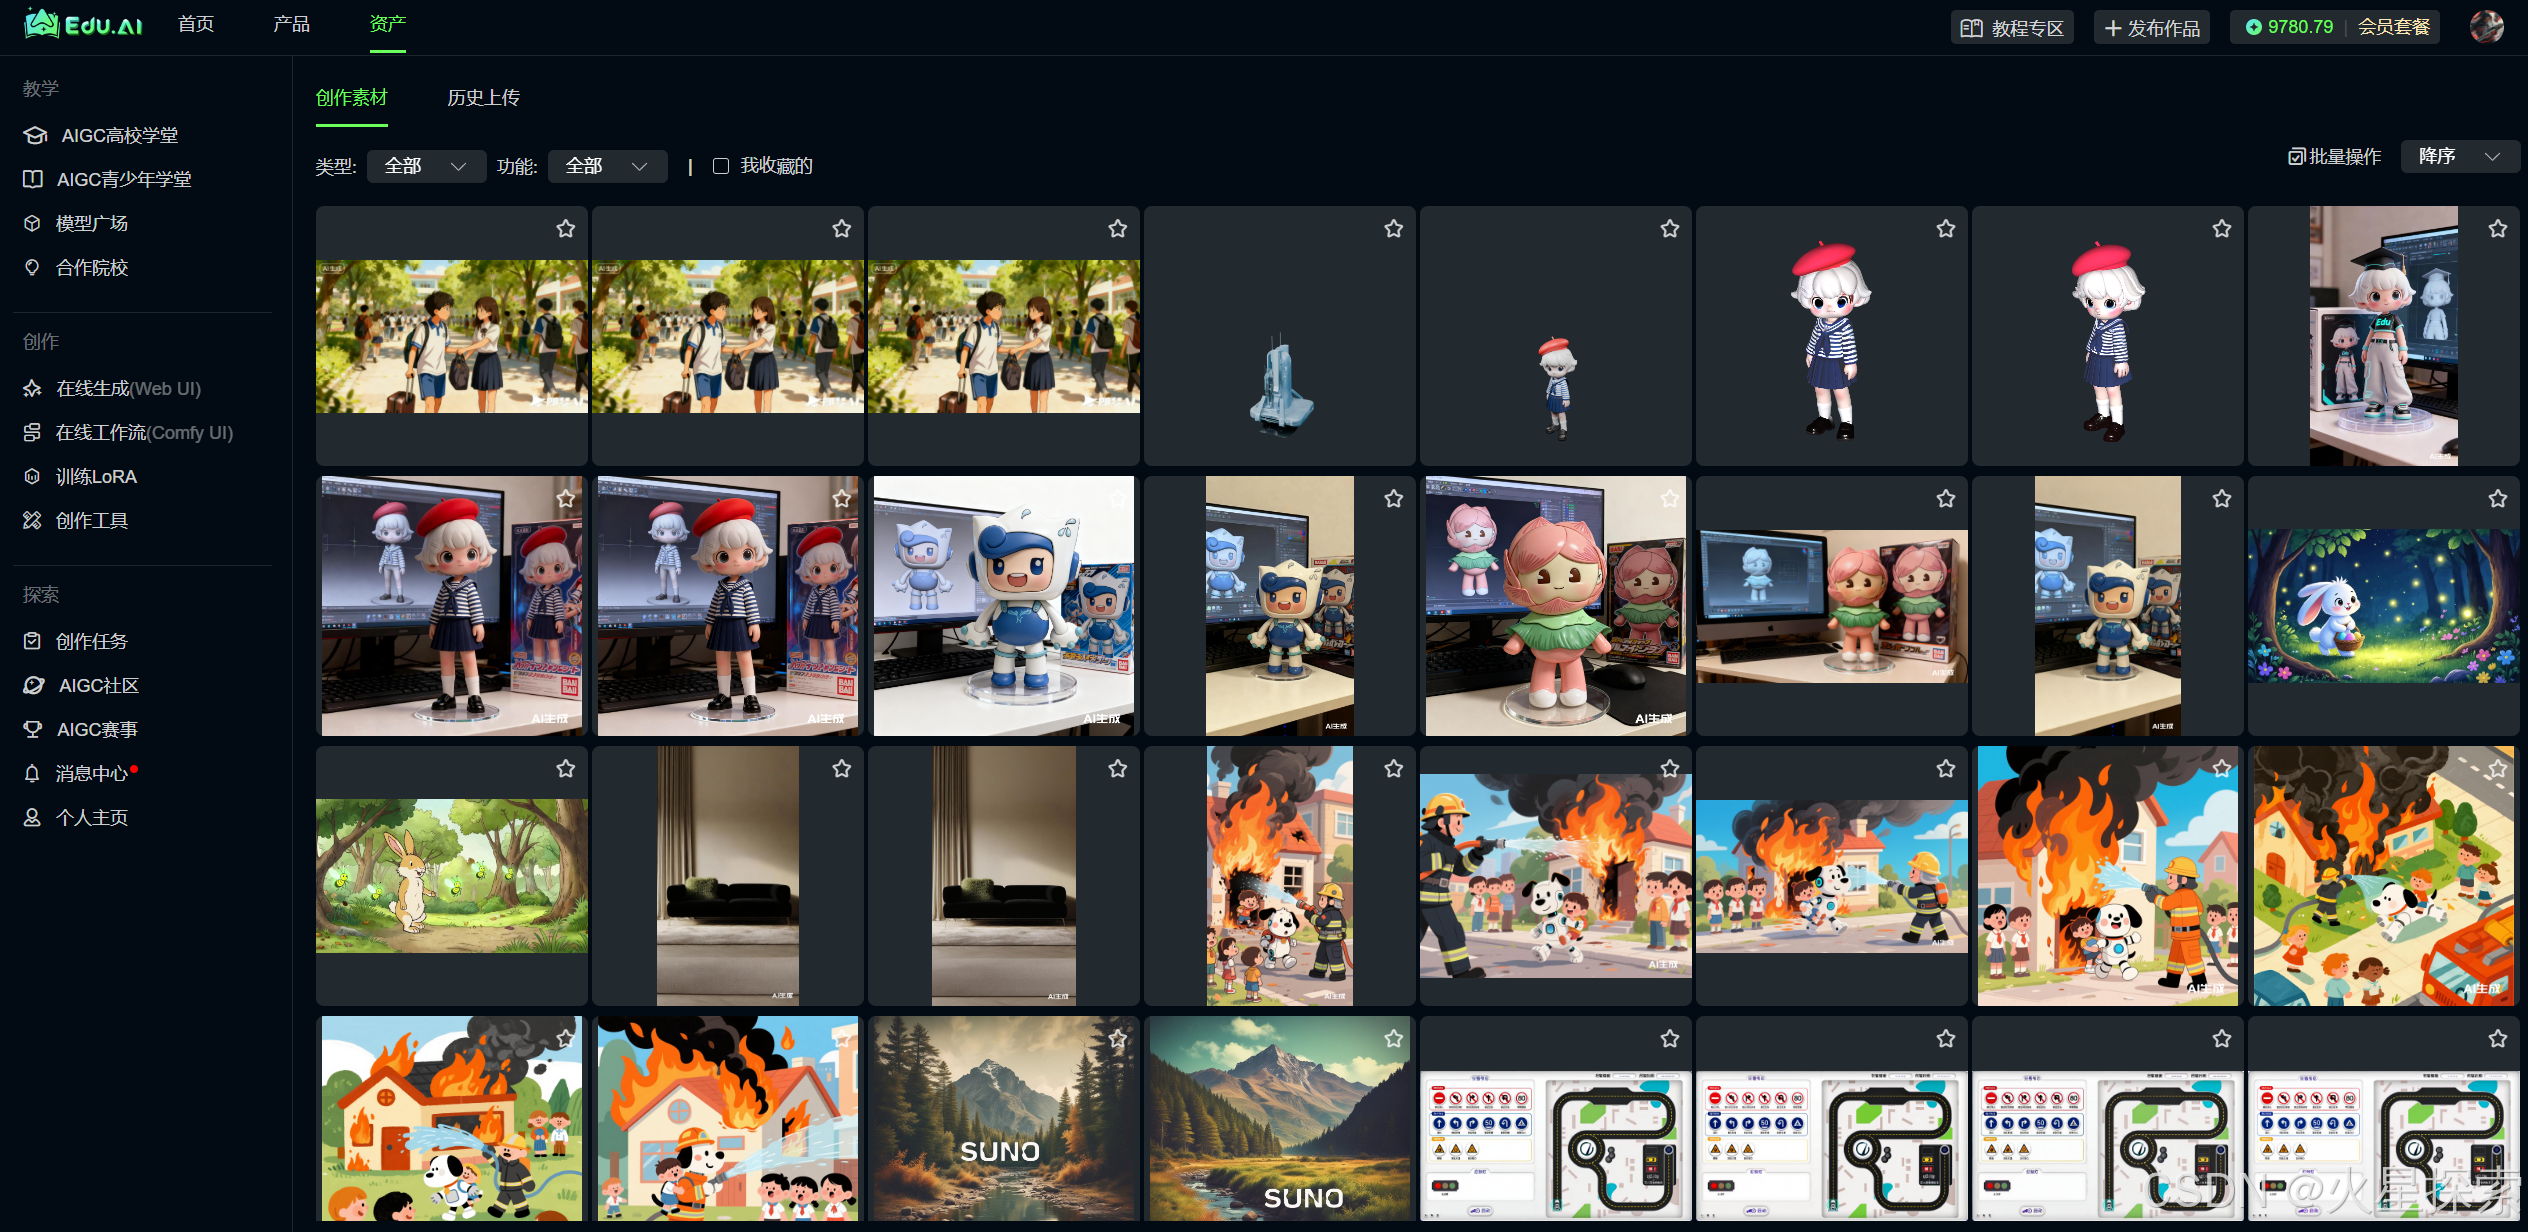Screen dimensions: 2528x1232
Task: Open 模型广场 from sidebar
Action: 91,223
